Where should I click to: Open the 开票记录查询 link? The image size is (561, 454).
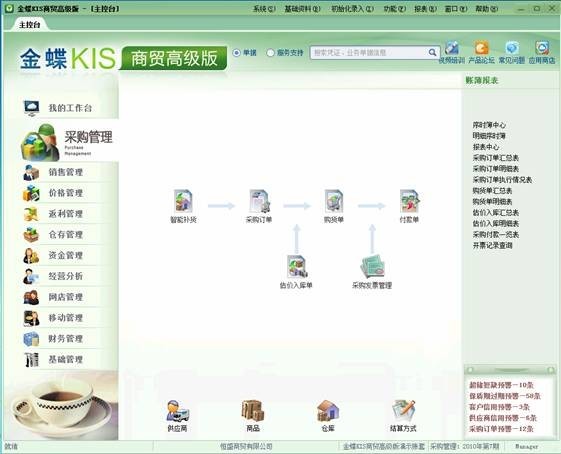pyautogui.click(x=493, y=245)
